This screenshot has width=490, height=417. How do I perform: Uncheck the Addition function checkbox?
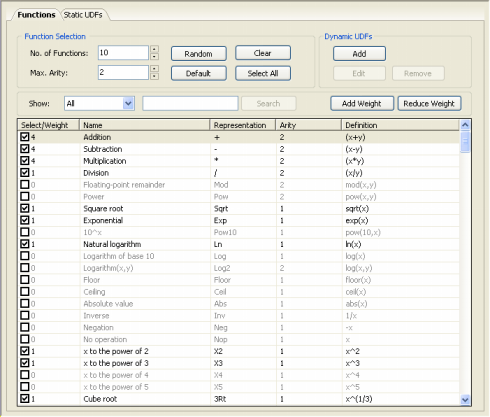coord(25,137)
